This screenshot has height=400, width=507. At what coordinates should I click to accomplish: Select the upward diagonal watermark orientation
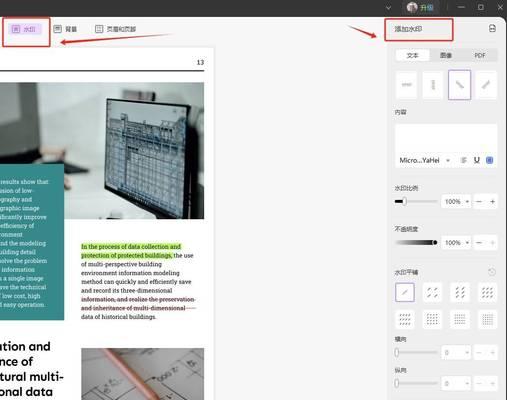[486, 85]
